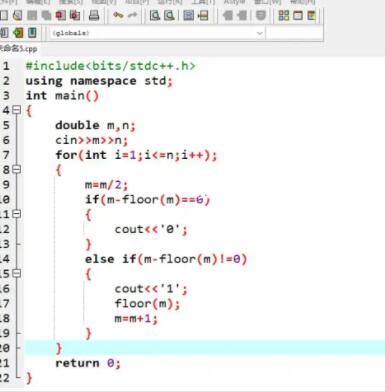The width and height of the screenshot is (385, 392).
Task: Click the line "cout<<'1';"
Action: click(x=151, y=288)
